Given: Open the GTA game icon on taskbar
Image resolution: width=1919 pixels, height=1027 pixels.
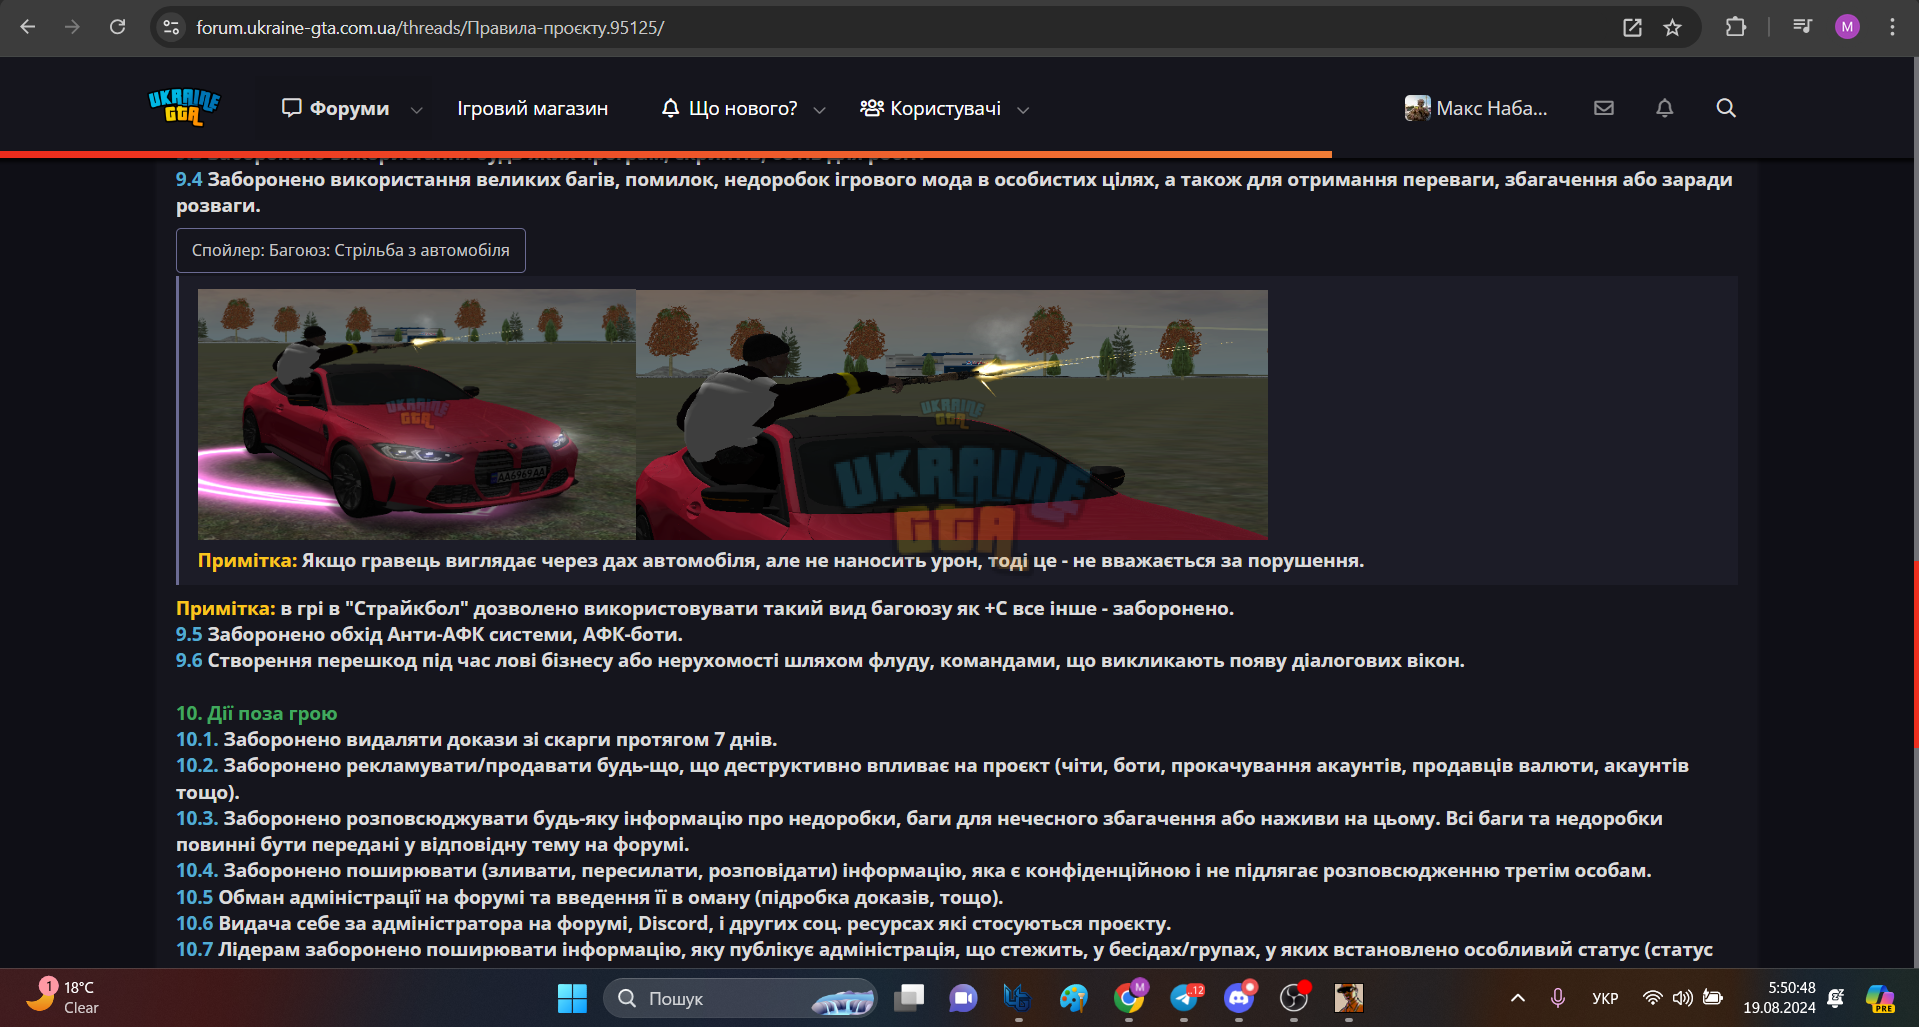Looking at the screenshot, I should pos(1349,998).
